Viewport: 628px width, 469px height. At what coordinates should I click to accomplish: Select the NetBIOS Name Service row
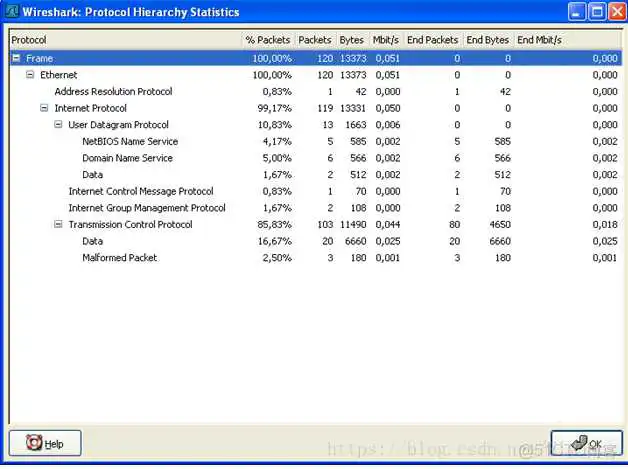pos(316,141)
